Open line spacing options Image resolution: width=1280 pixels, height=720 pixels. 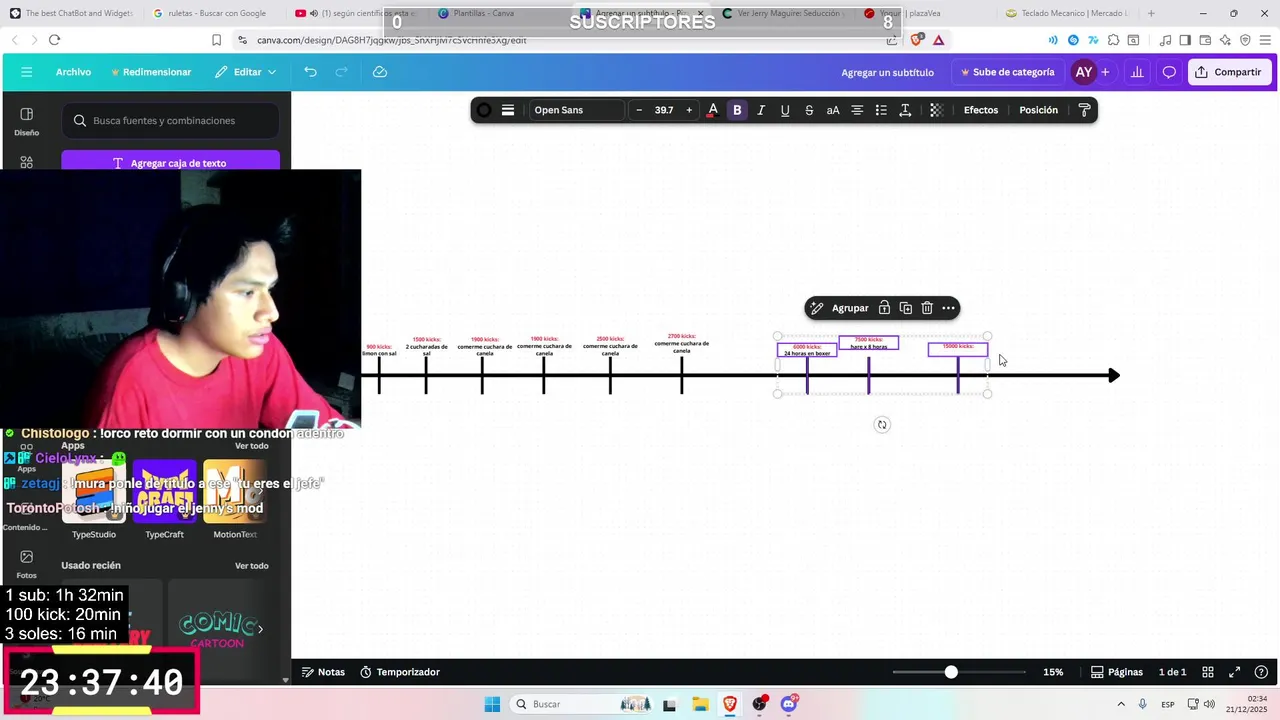[905, 110]
